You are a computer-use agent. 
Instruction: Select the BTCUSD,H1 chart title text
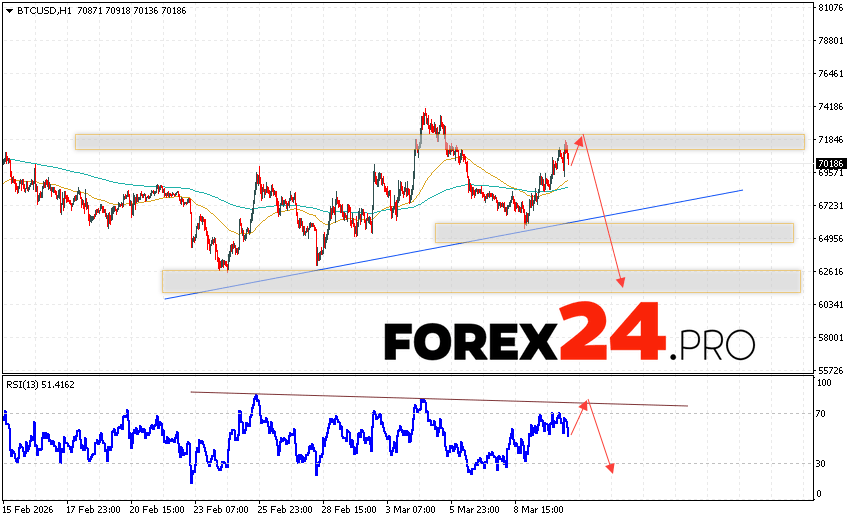[41, 10]
